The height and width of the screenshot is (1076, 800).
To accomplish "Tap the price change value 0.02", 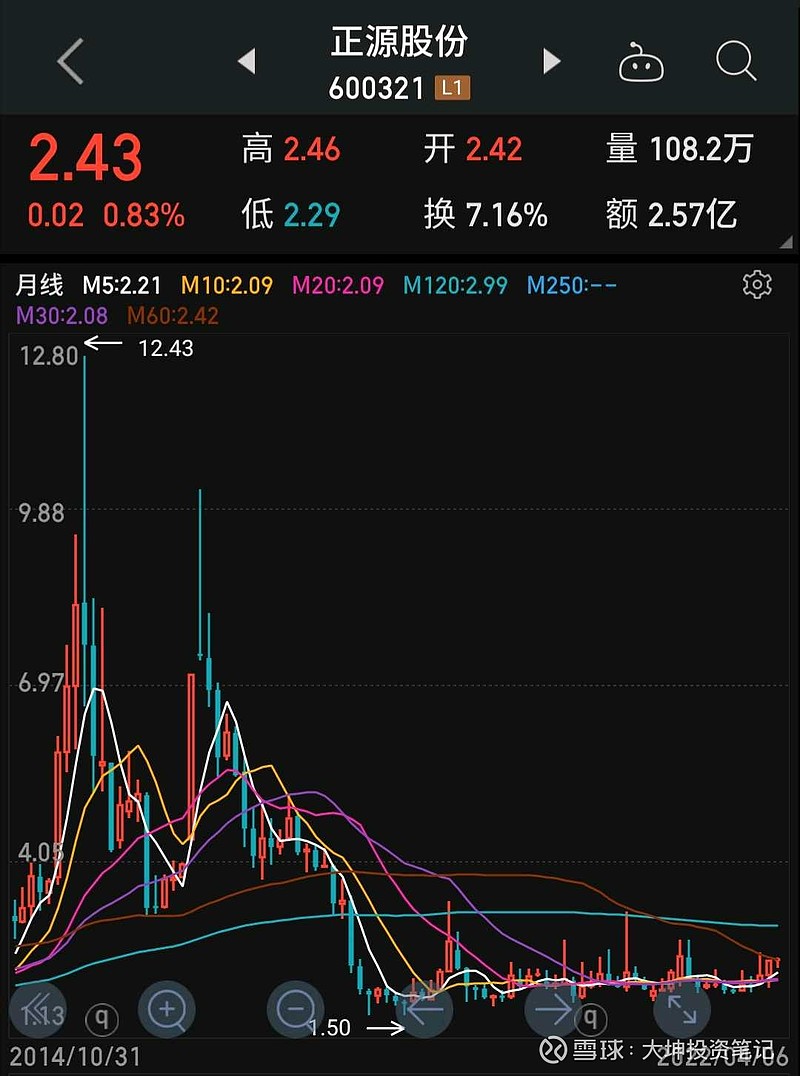I will (56, 215).
